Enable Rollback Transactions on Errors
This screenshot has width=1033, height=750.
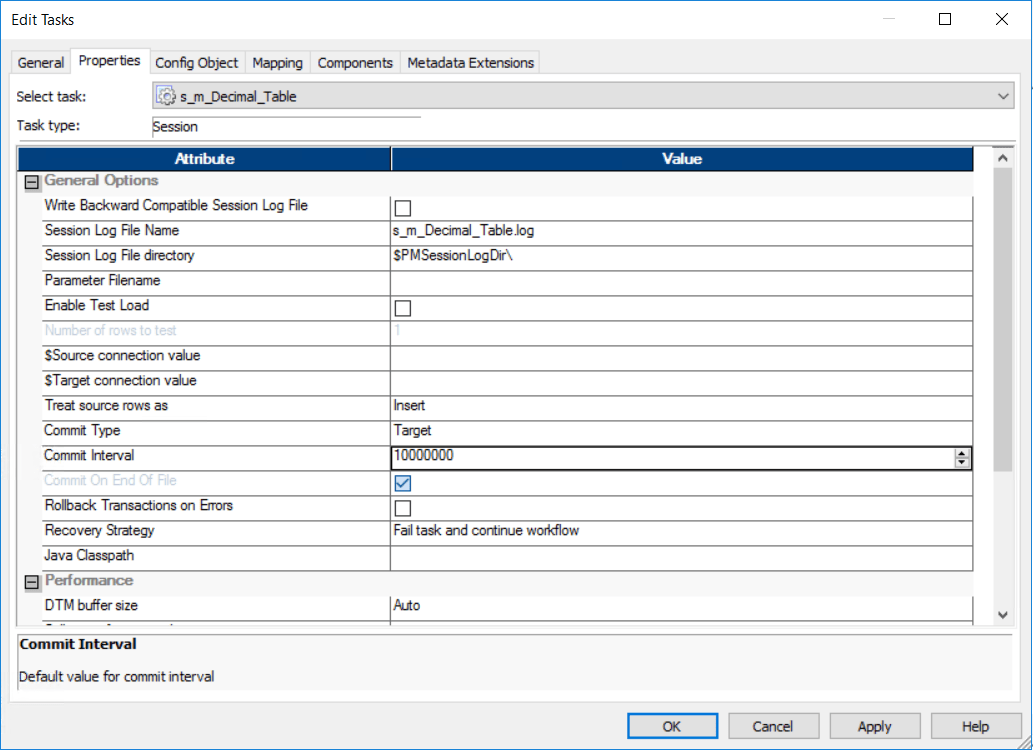coord(402,507)
